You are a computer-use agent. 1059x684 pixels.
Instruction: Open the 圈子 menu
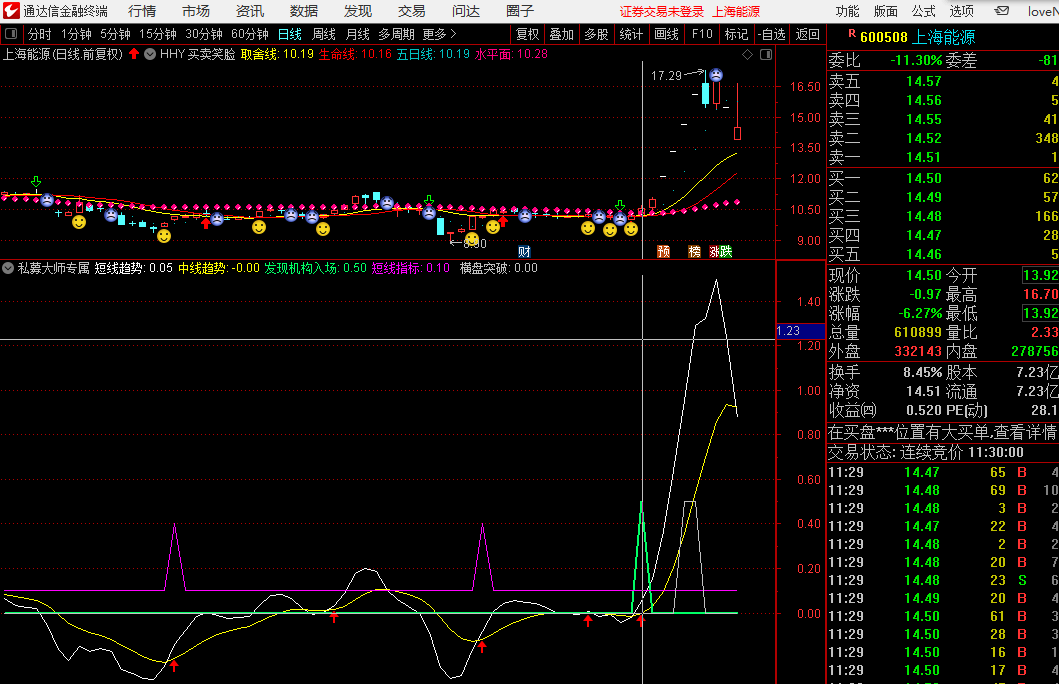pyautogui.click(x=520, y=11)
